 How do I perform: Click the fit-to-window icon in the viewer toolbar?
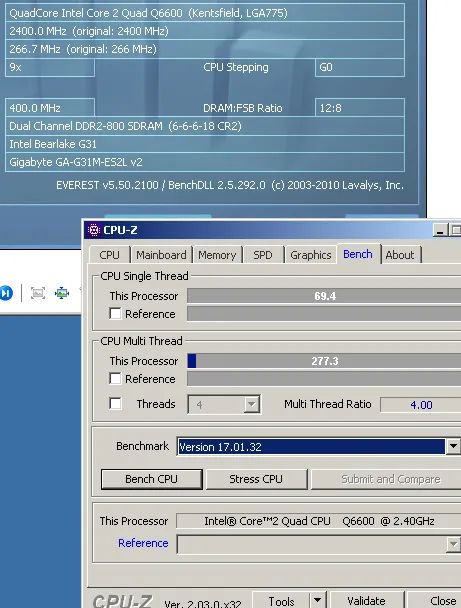pos(62,293)
